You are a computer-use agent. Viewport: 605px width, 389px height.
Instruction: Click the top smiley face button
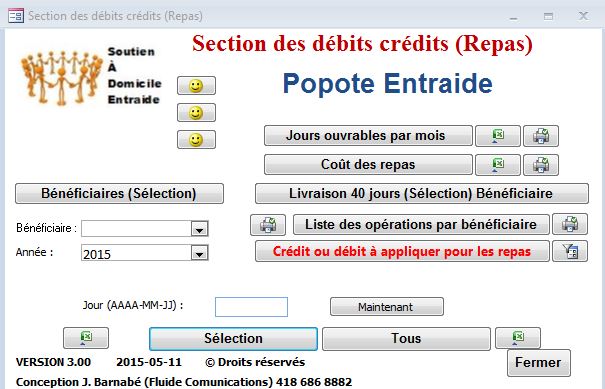click(196, 86)
